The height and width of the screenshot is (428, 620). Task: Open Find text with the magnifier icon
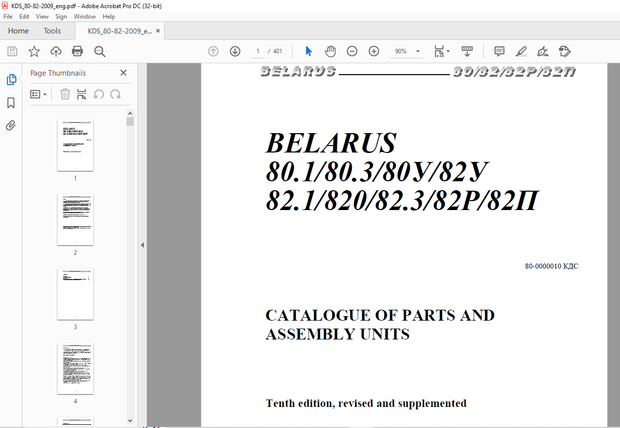(x=100, y=51)
